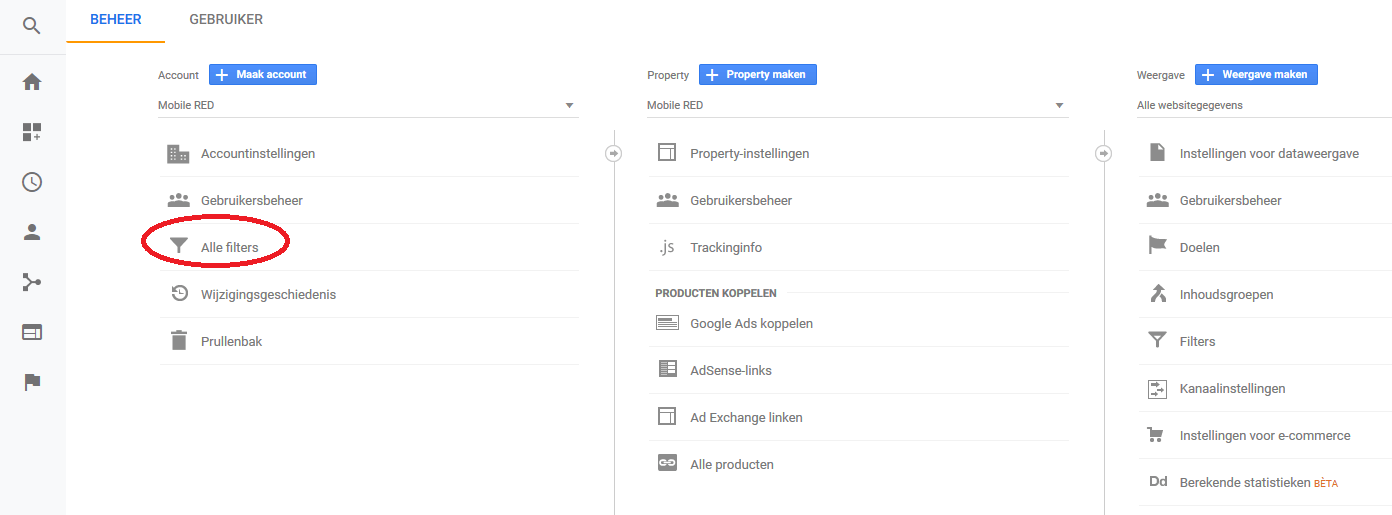The width and height of the screenshot is (1392, 515).
Task: Go to Home icon in sidebar
Action: click(32, 82)
